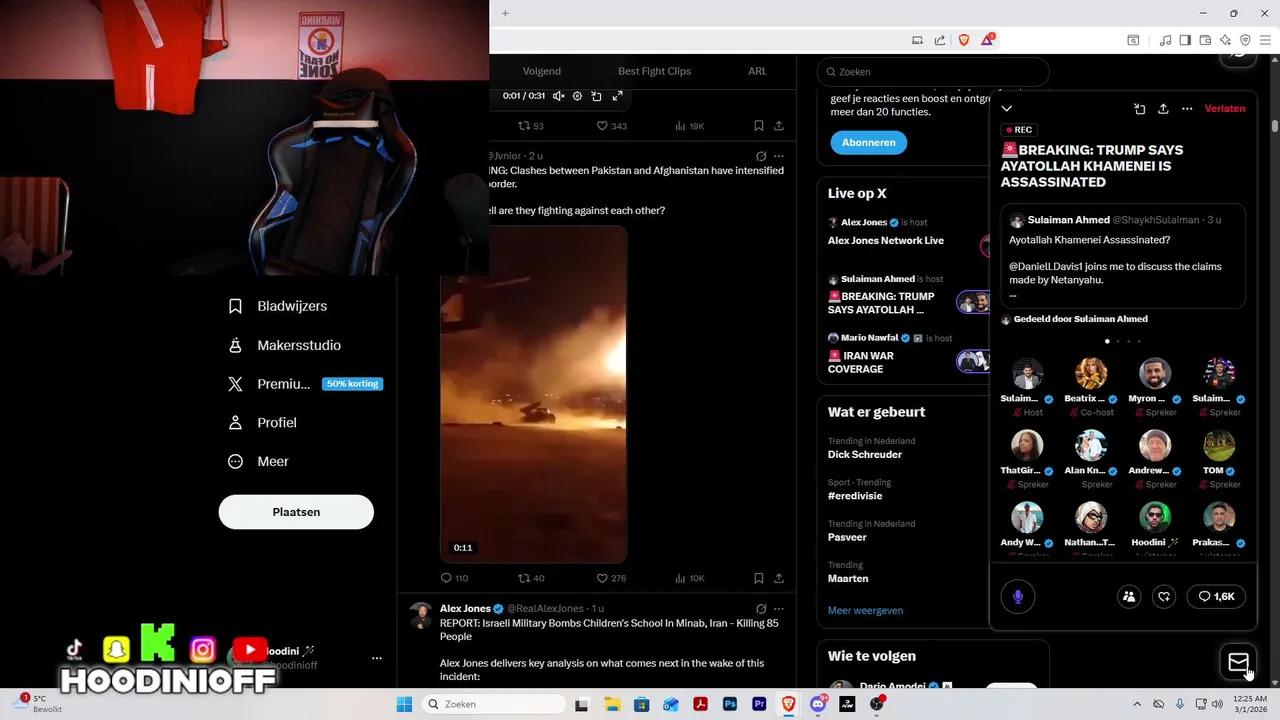Open video settings gear on the top post
This screenshot has height=720, width=1280.
click(x=577, y=96)
